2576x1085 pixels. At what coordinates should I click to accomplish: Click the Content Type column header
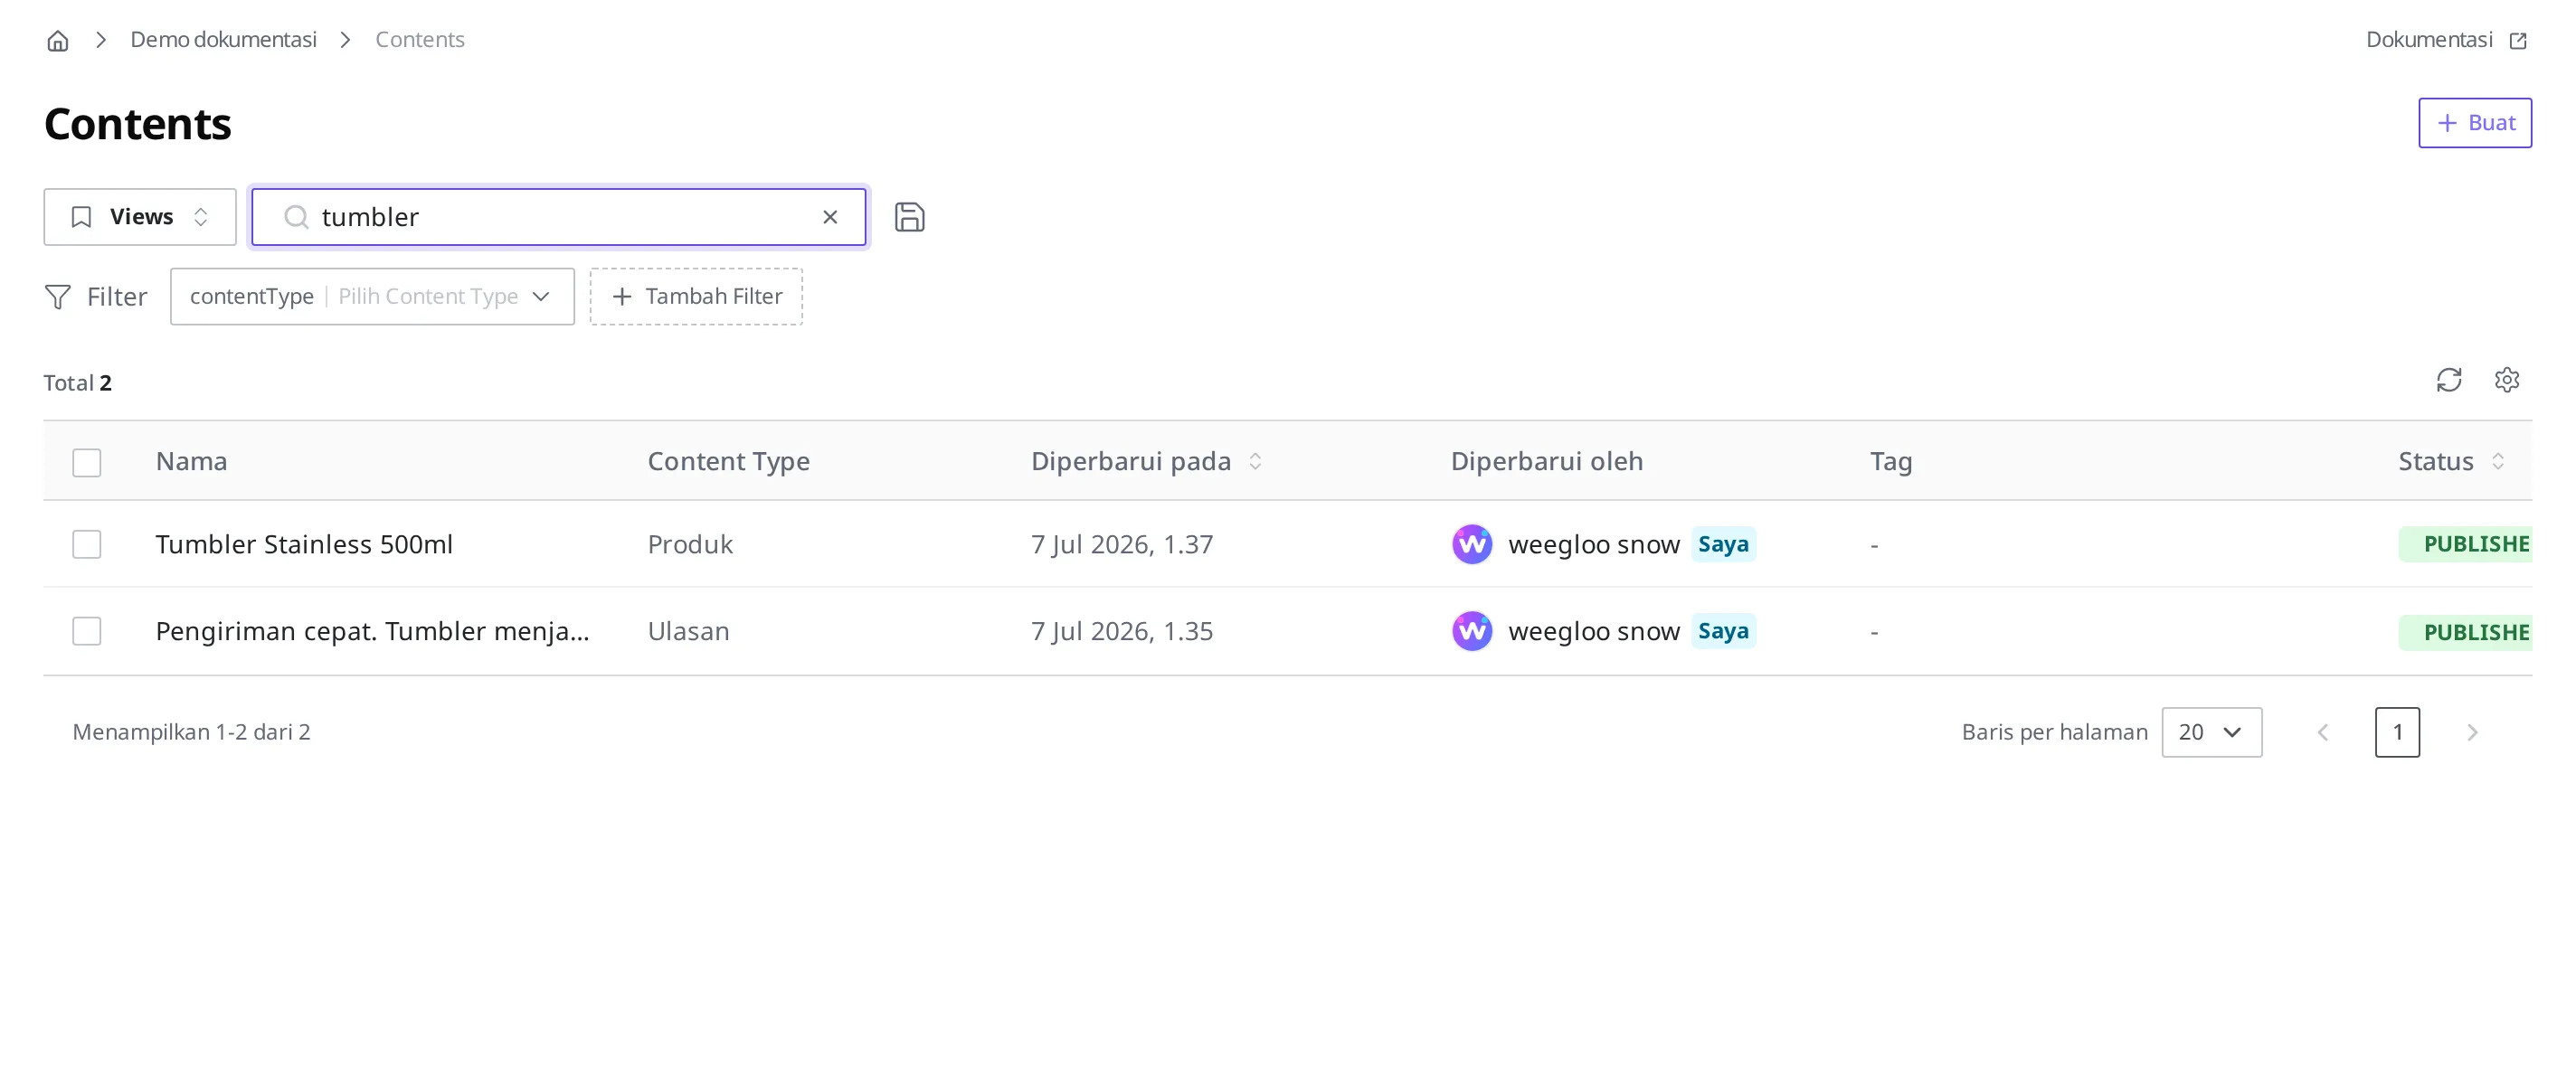point(728,461)
